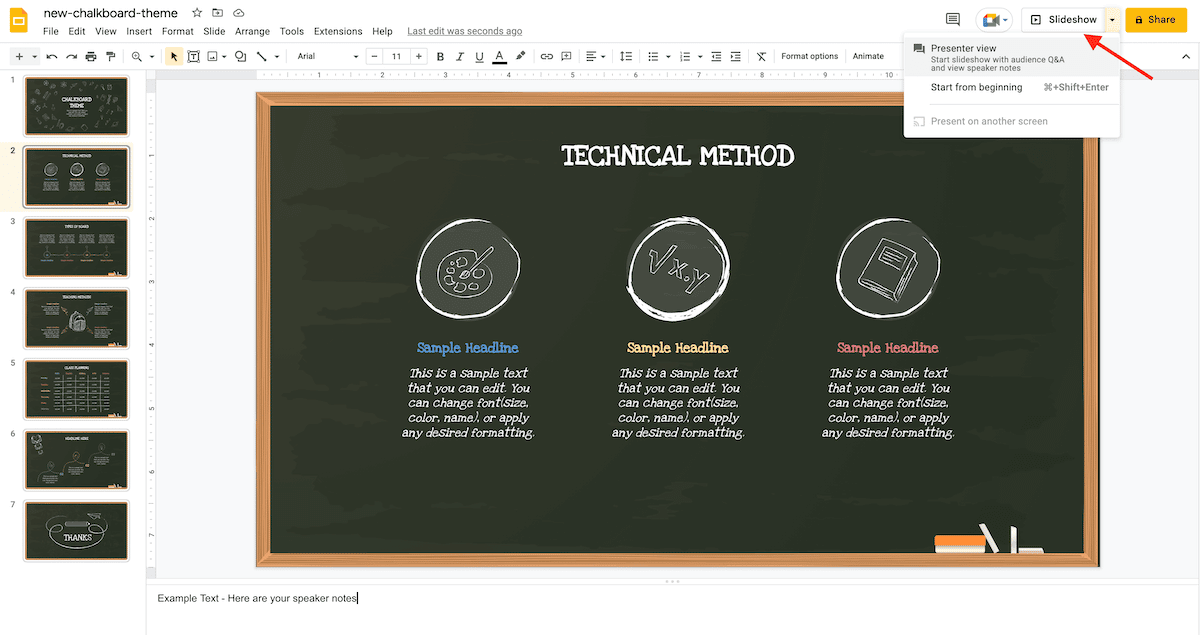Toggle bold formatting
Image resolution: width=1200 pixels, height=635 pixels.
point(439,57)
